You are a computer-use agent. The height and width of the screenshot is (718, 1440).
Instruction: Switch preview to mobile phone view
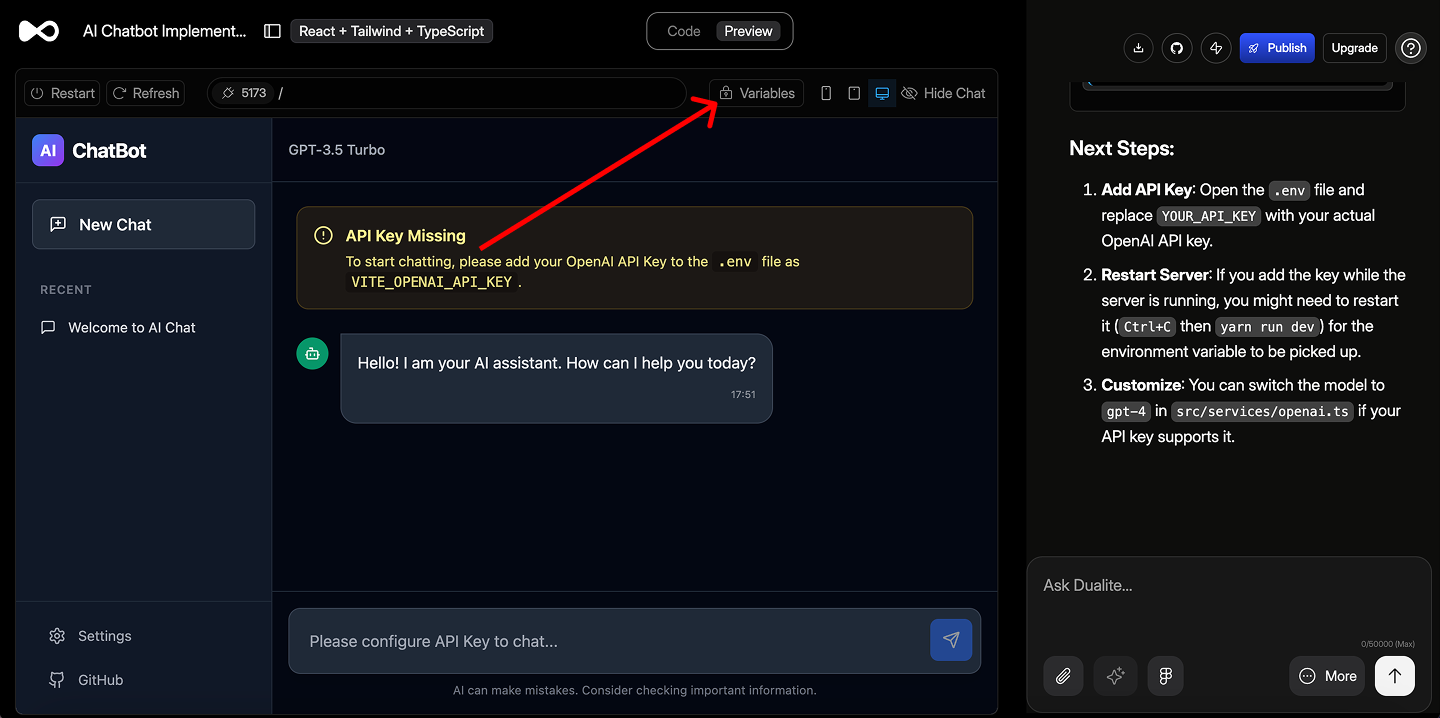click(x=826, y=93)
